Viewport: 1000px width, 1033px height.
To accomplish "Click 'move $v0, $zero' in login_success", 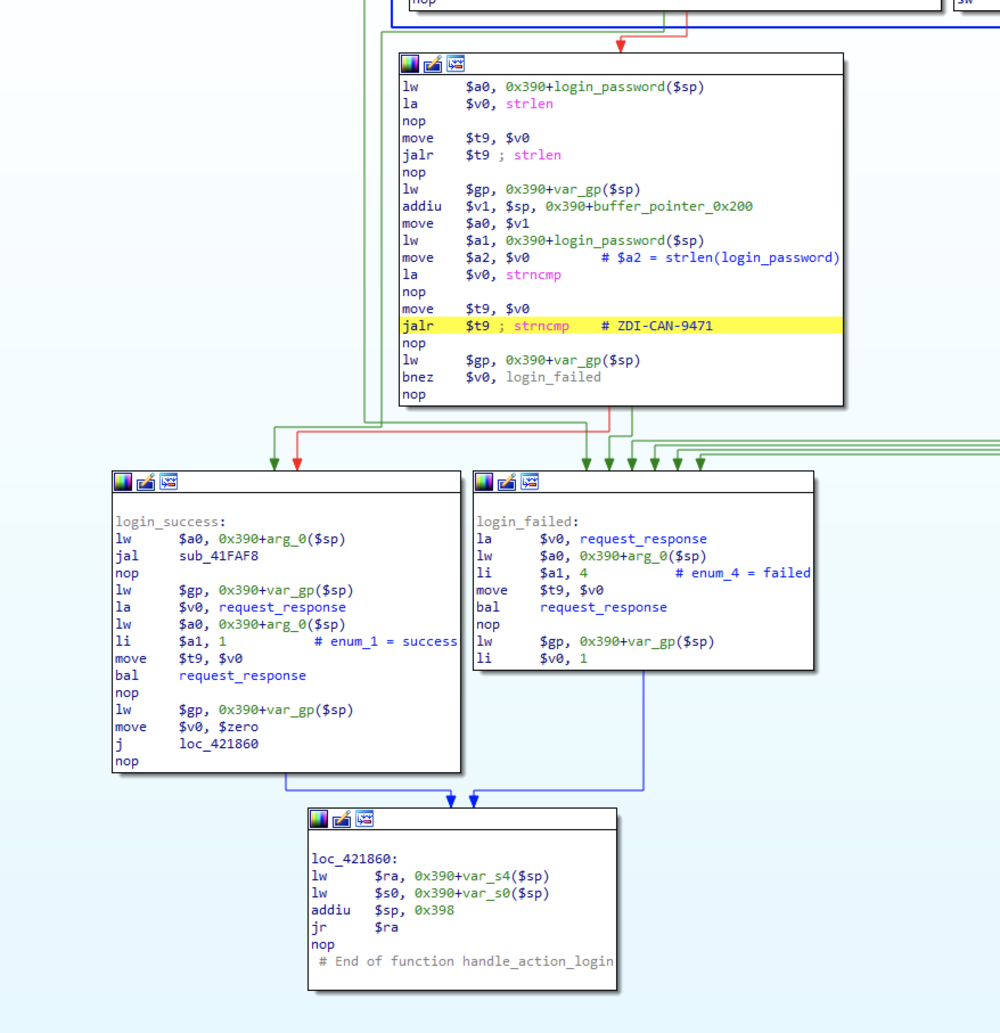I will click(x=187, y=727).
